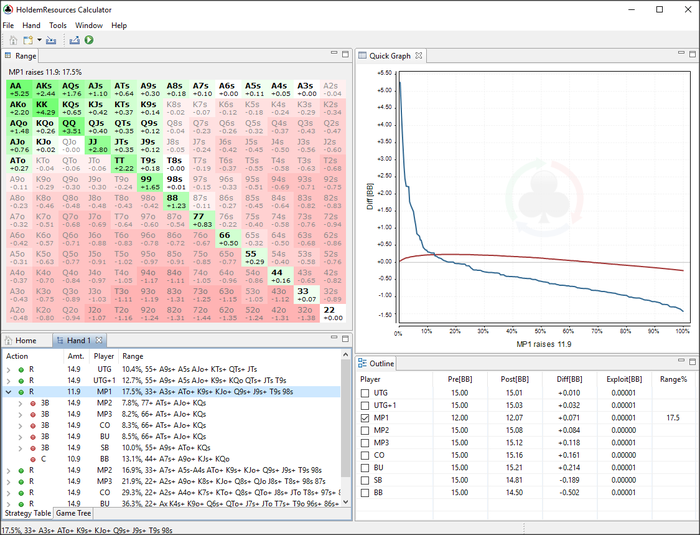Click the New Hand toolbar icon
Screen dimensions: 700x535
pos(28,40)
